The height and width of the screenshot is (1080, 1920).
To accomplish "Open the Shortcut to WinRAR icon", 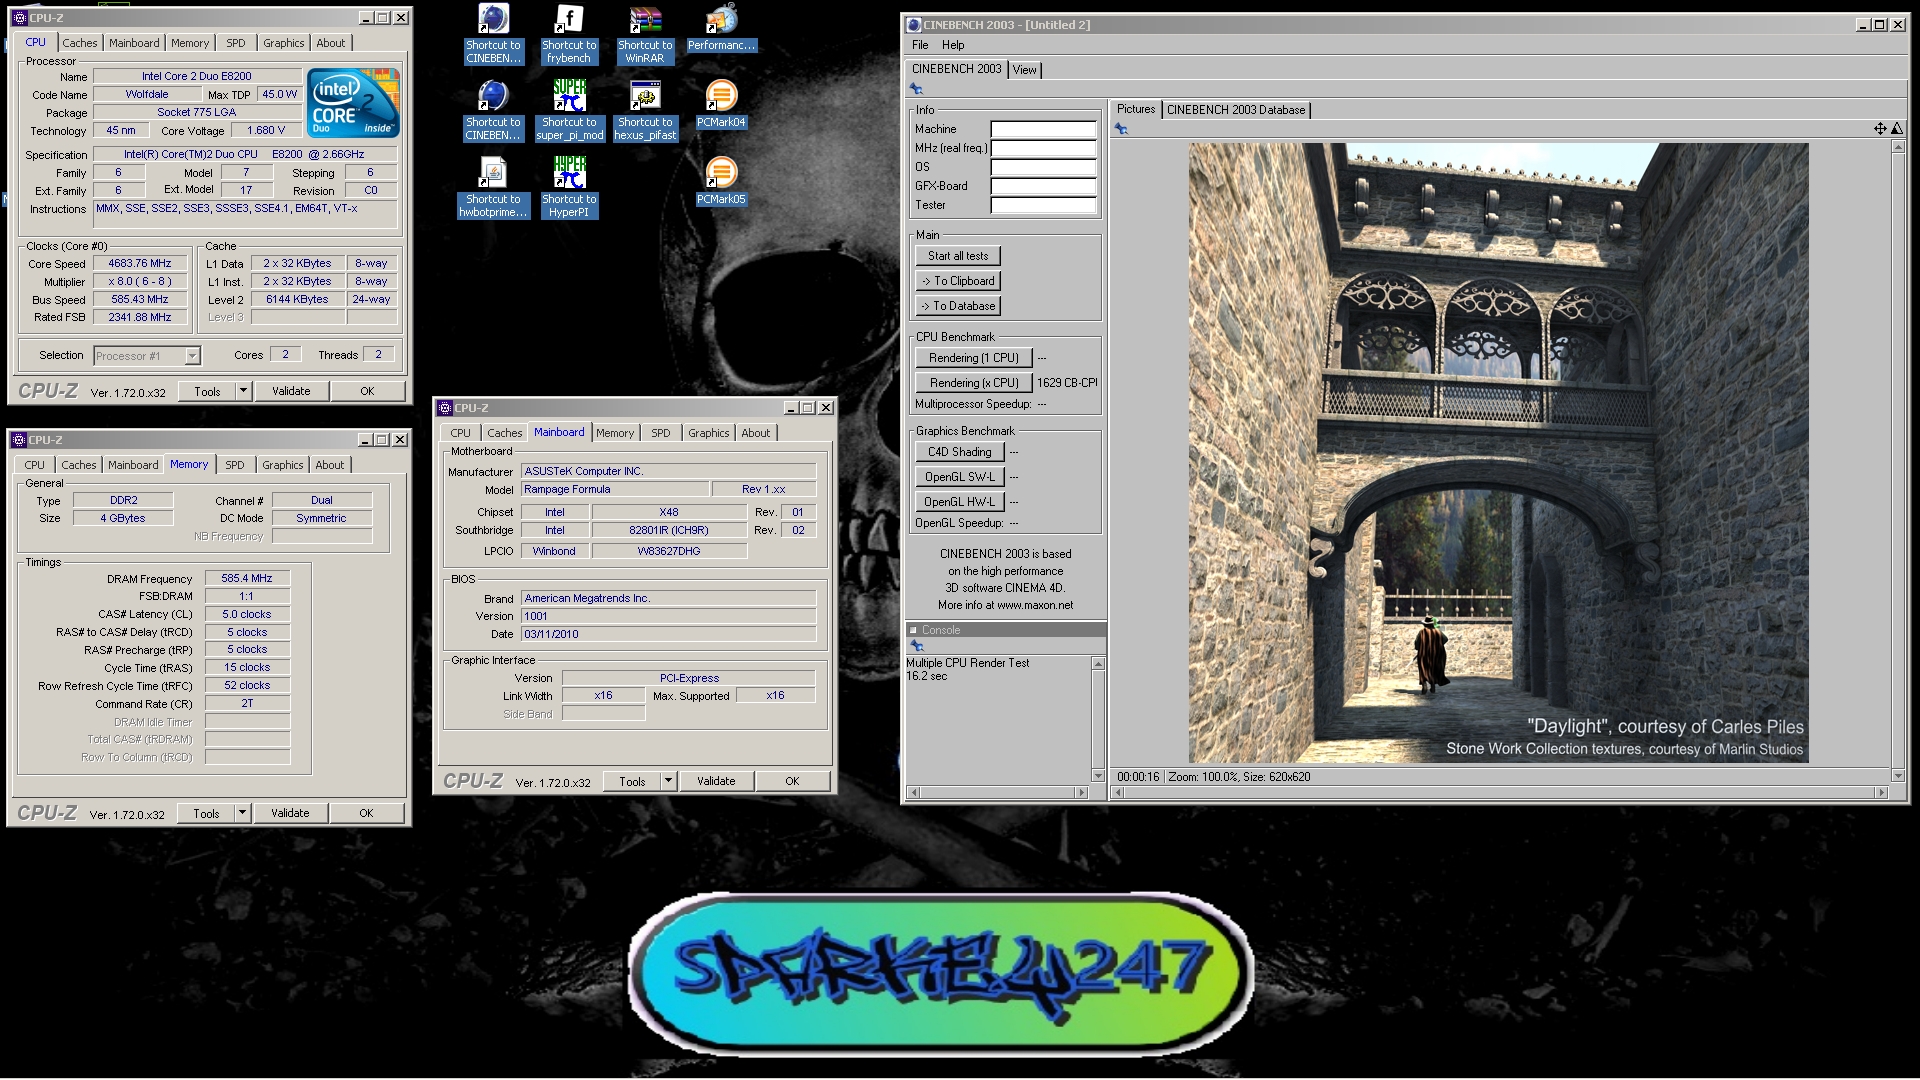I will [645, 34].
